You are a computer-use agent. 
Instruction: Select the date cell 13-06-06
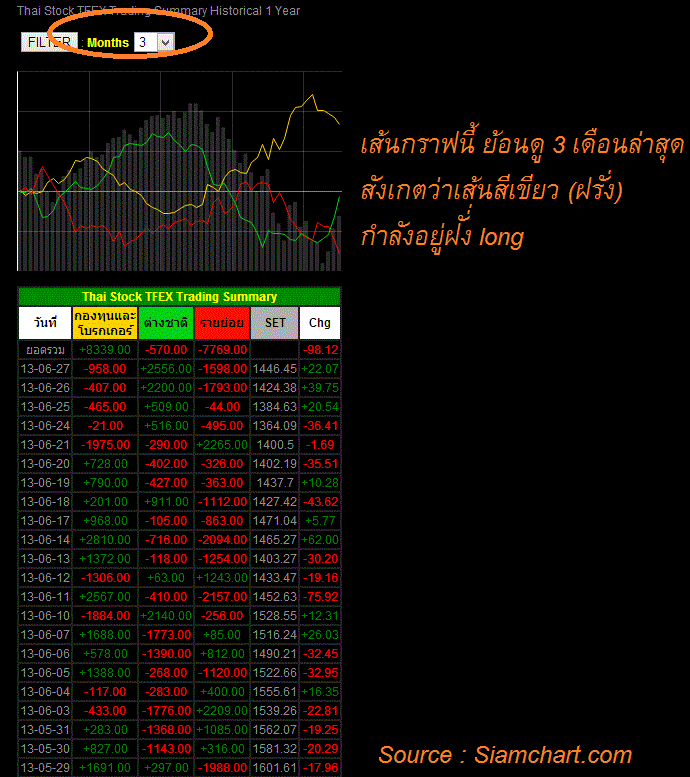click(45, 654)
